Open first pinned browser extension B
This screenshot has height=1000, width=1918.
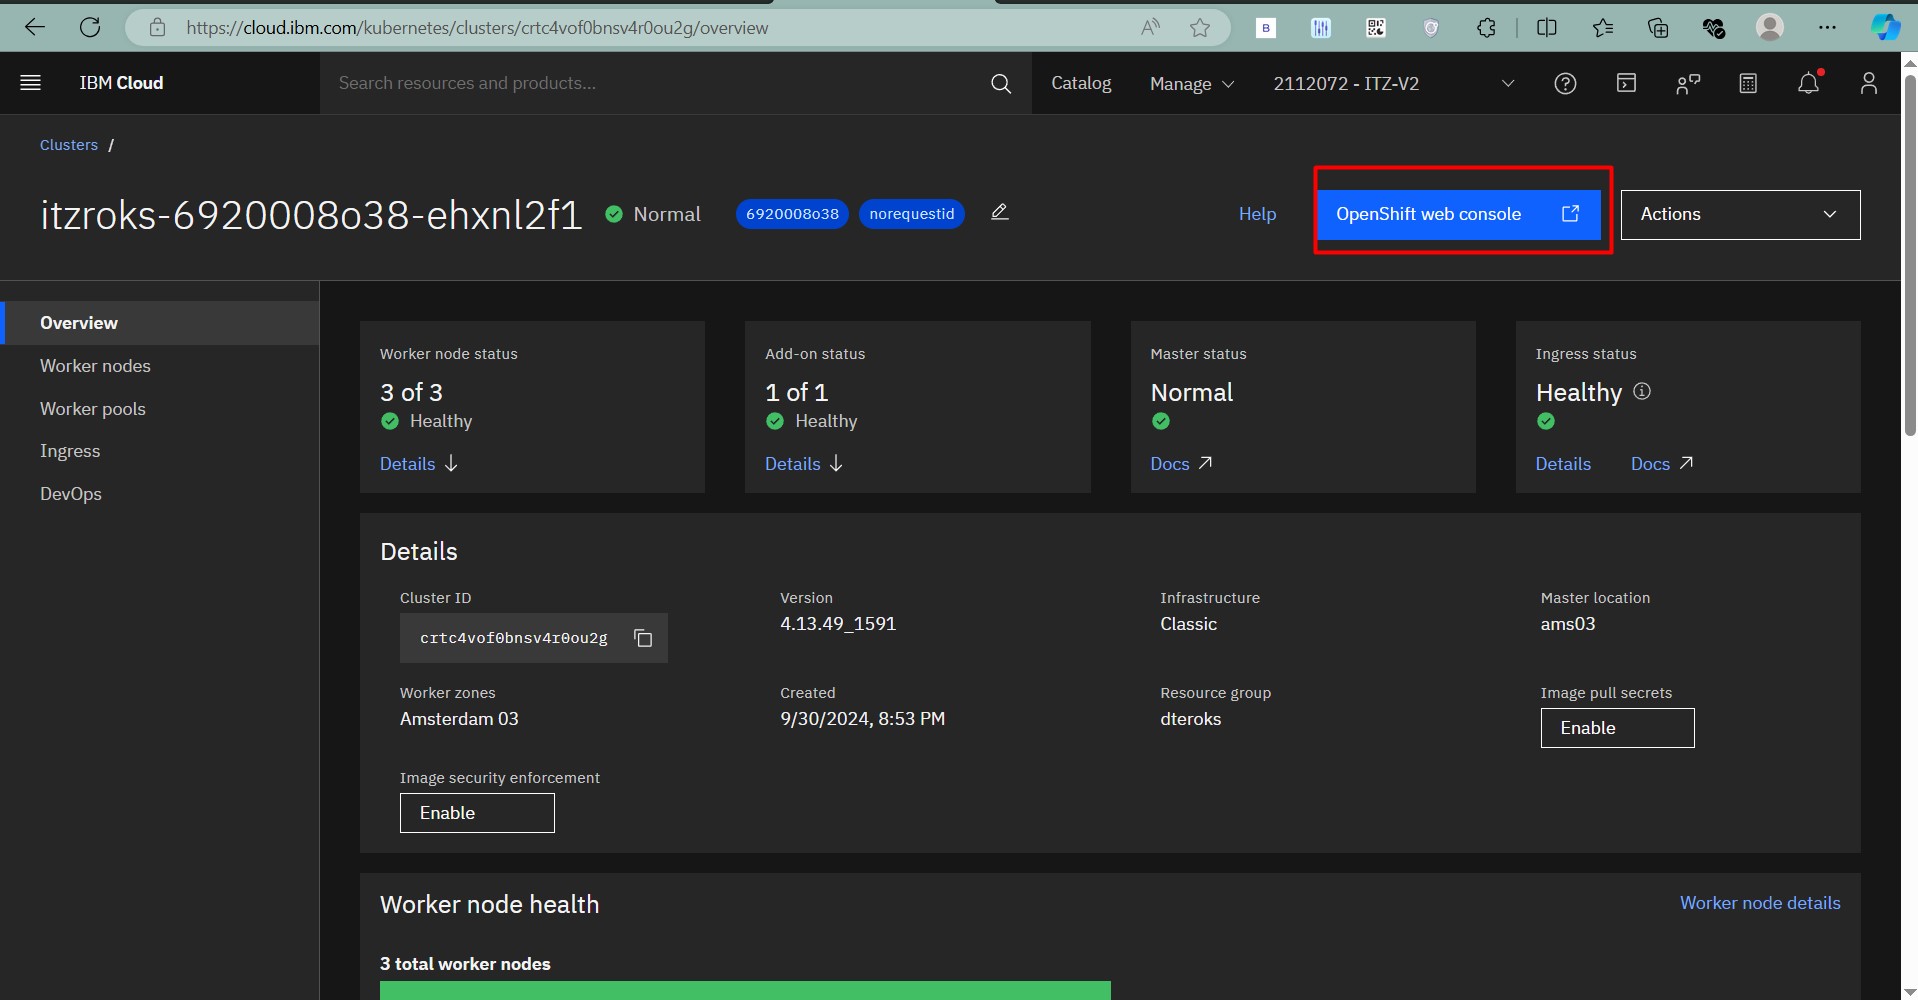(x=1266, y=27)
